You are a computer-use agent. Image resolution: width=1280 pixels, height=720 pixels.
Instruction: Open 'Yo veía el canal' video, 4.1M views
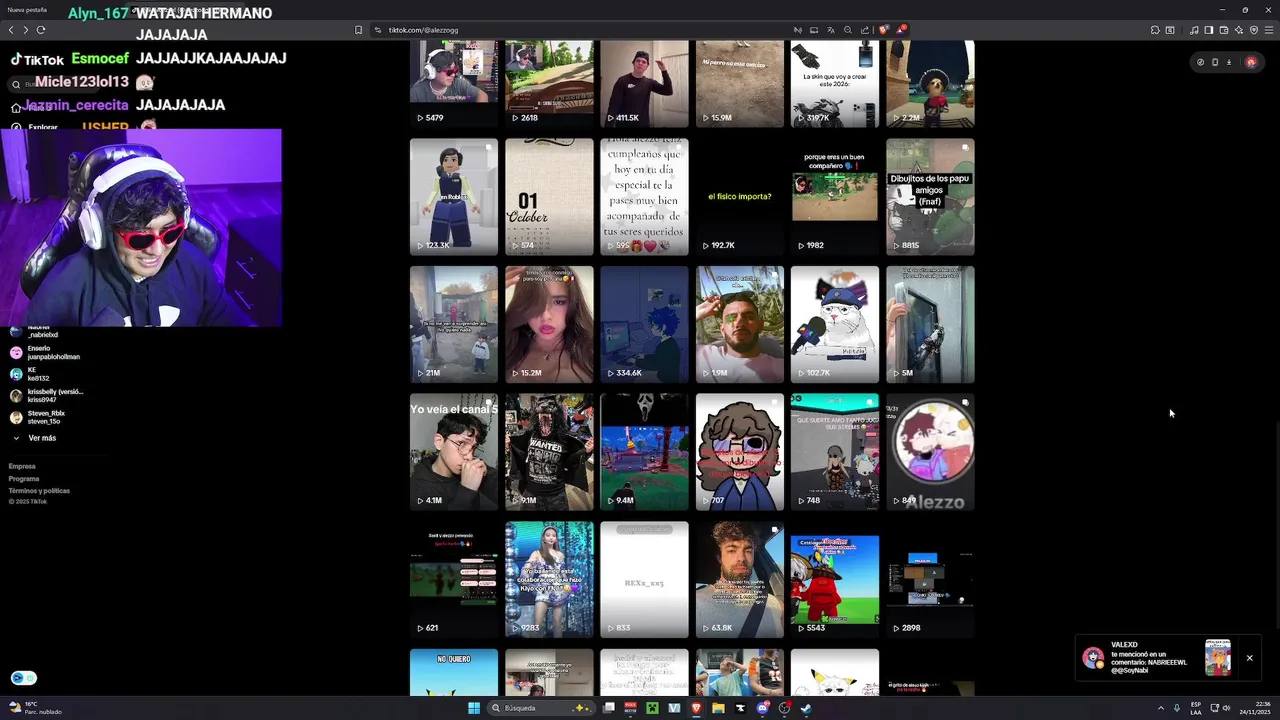click(x=454, y=452)
